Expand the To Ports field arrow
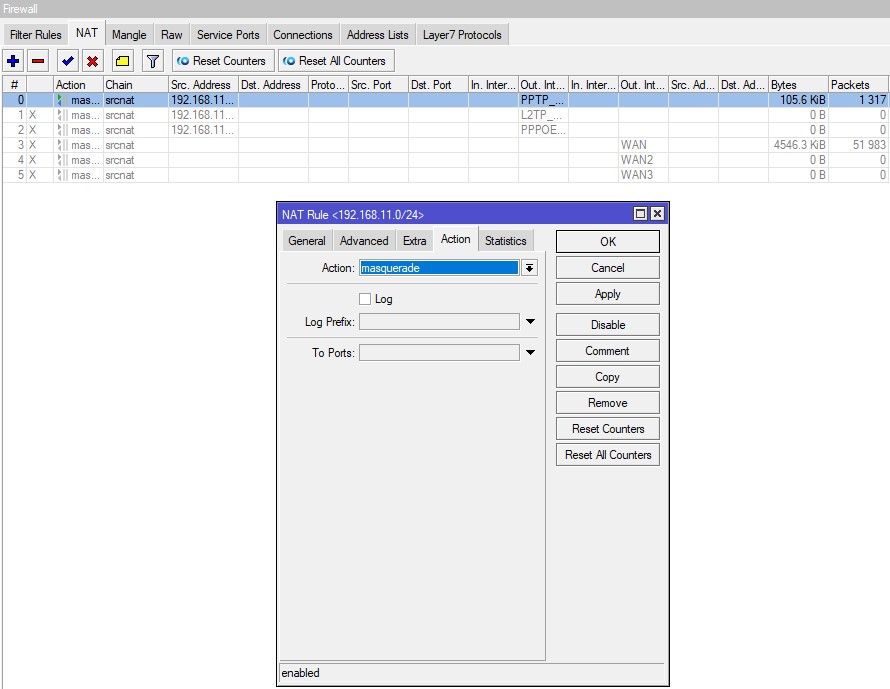890x689 pixels. pyautogui.click(x=530, y=352)
